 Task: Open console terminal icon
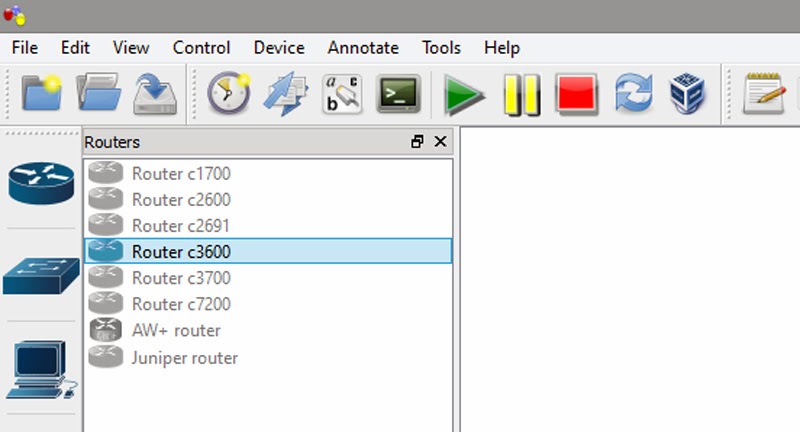(x=399, y=93)
